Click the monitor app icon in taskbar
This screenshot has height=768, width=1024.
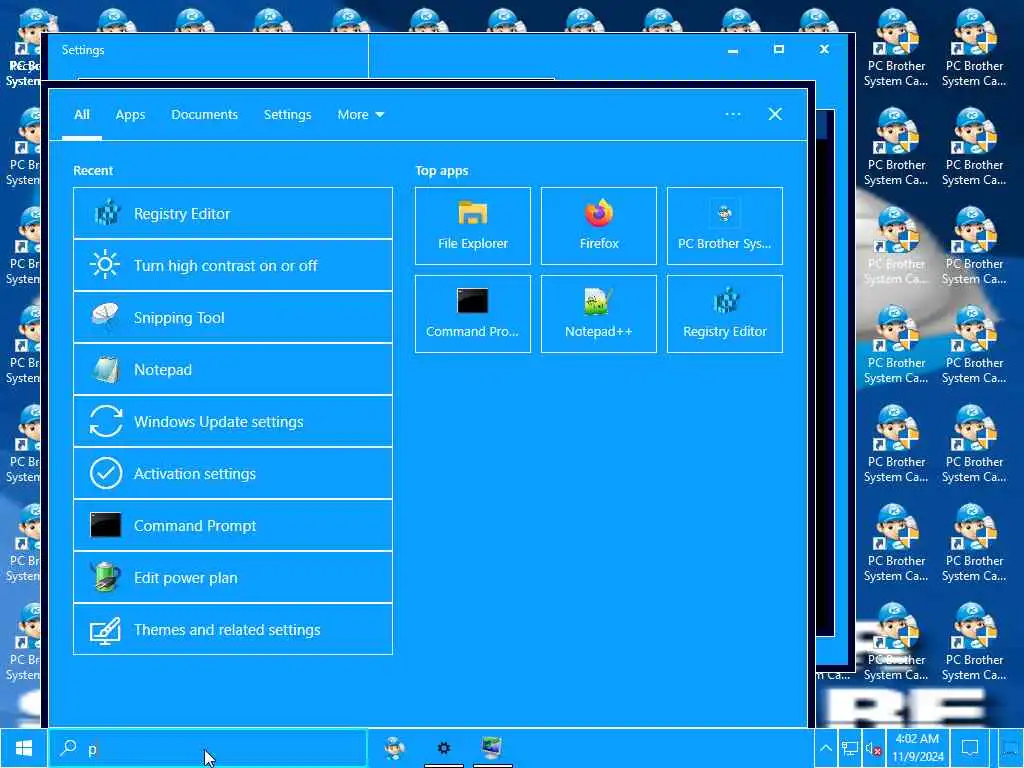point(492,748)
